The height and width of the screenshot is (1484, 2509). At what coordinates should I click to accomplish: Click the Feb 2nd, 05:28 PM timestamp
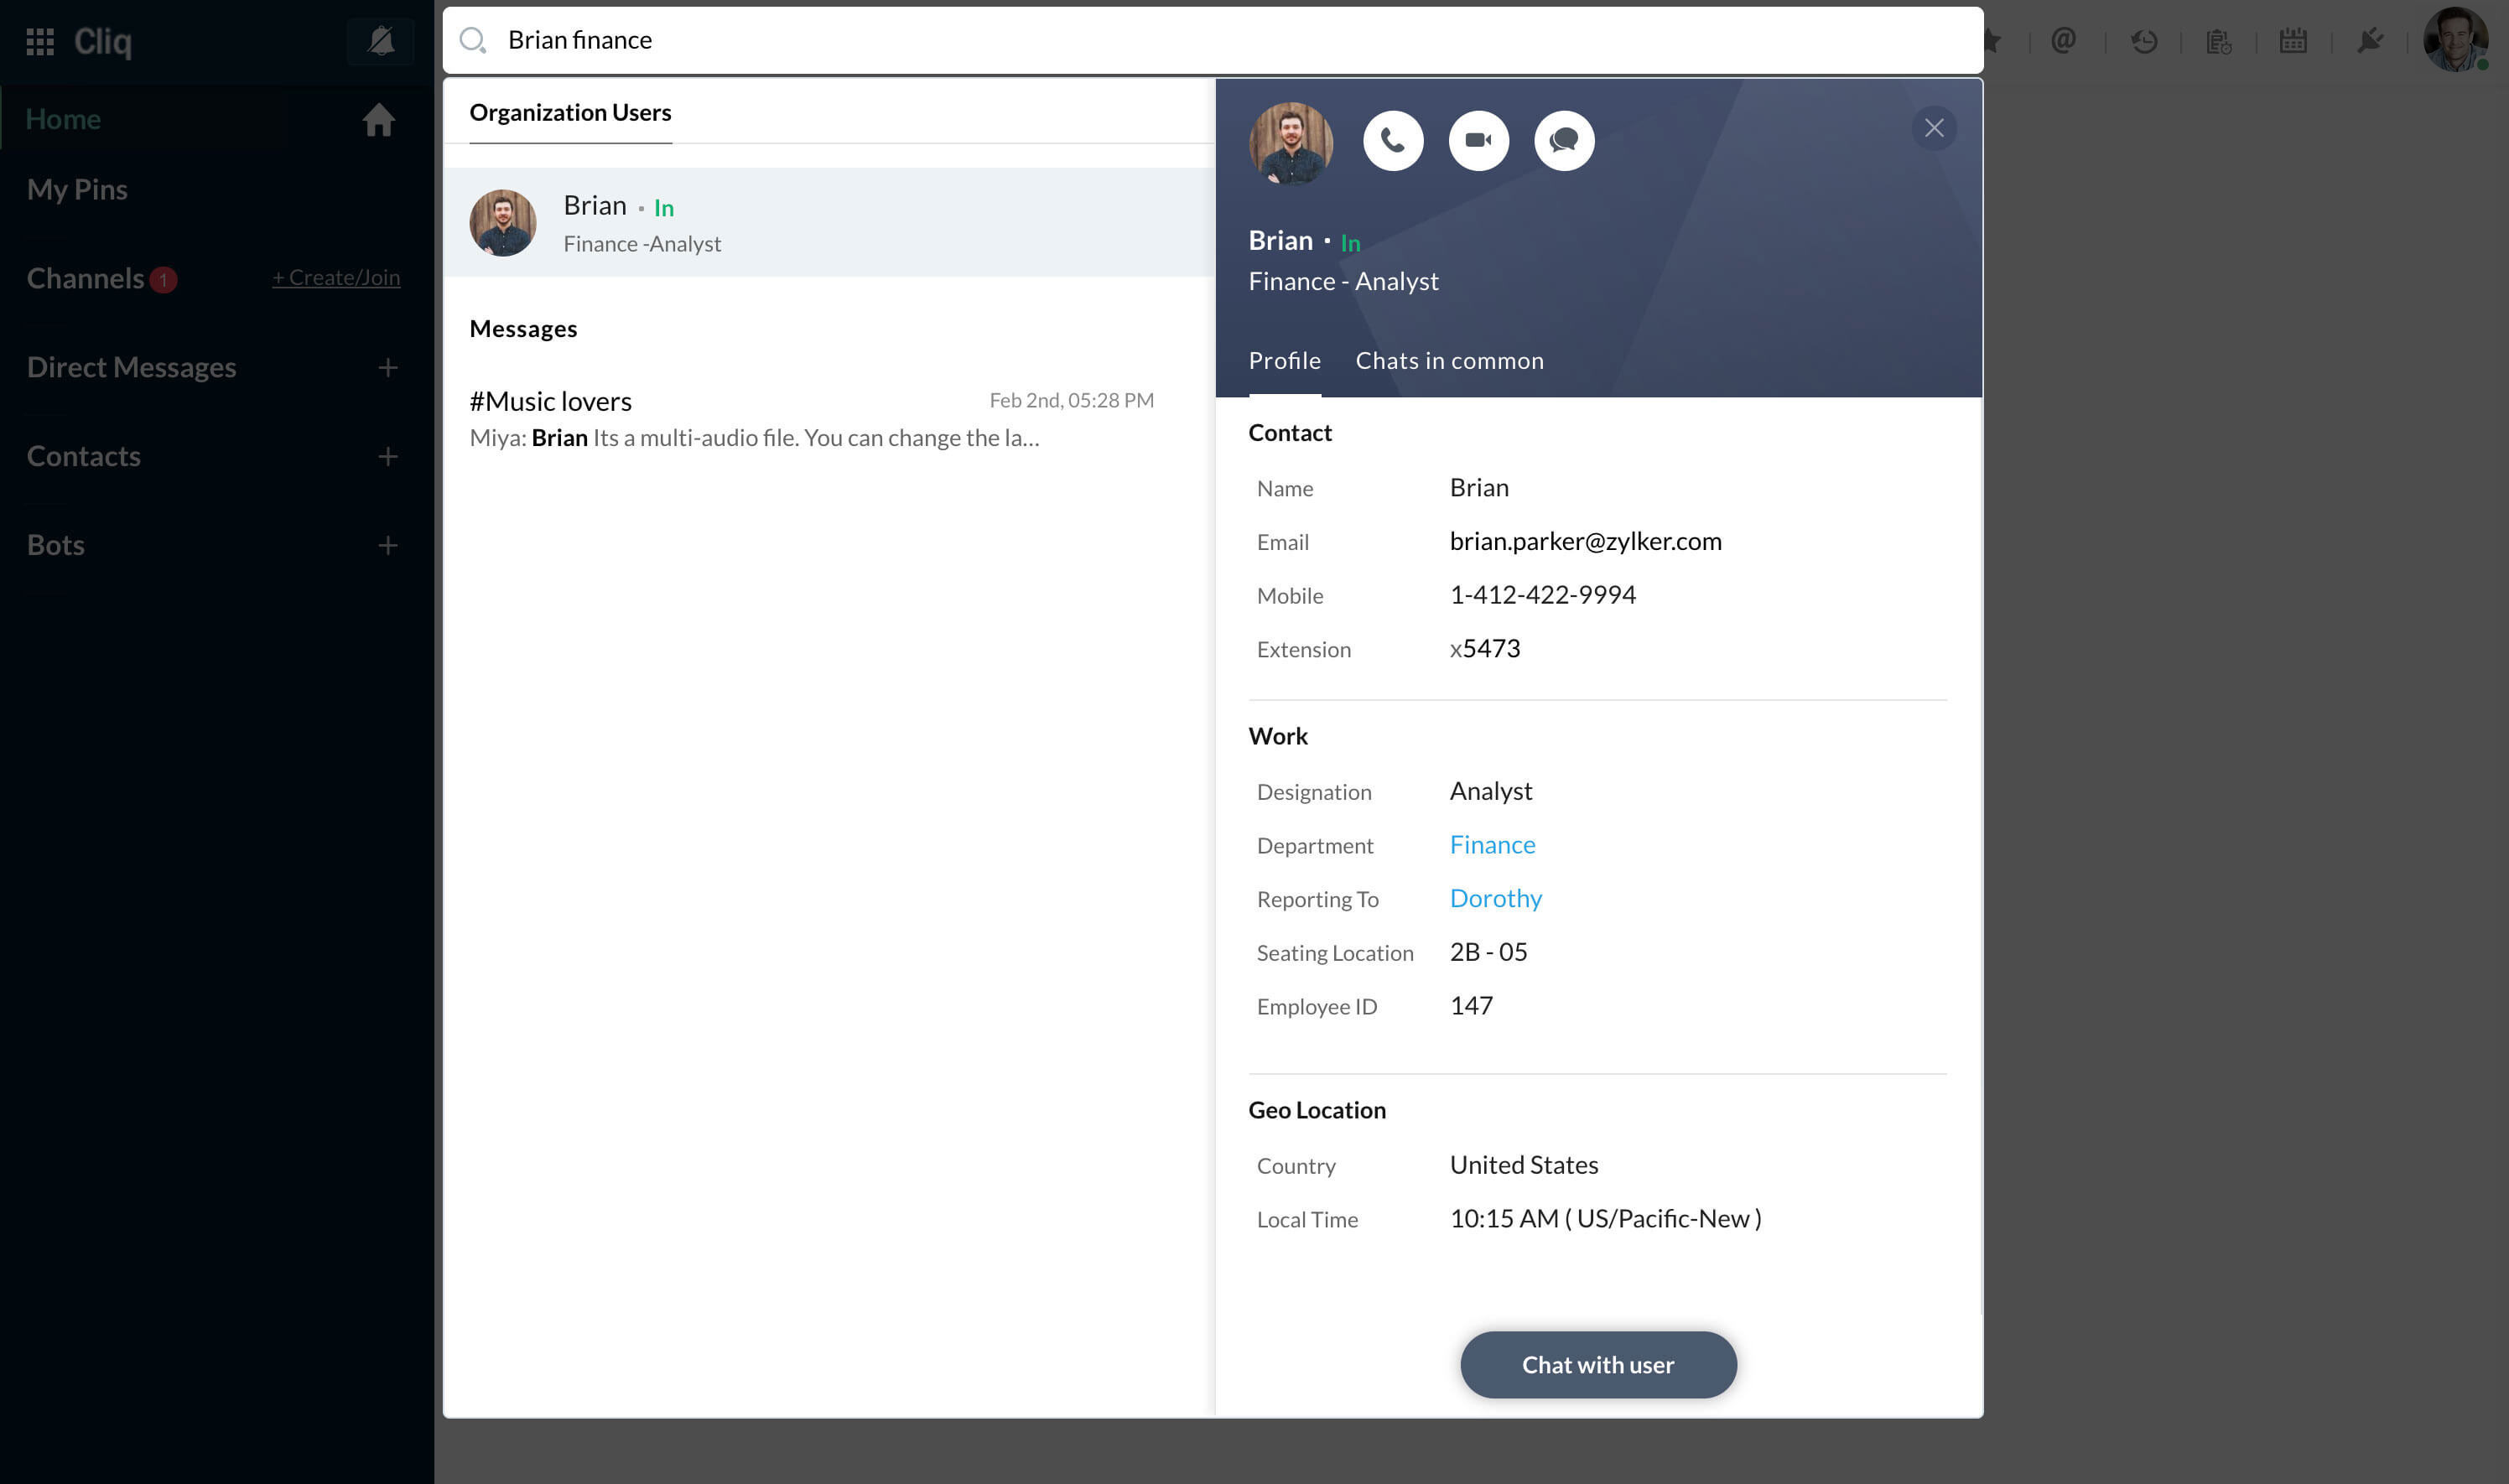point(1072,400)
